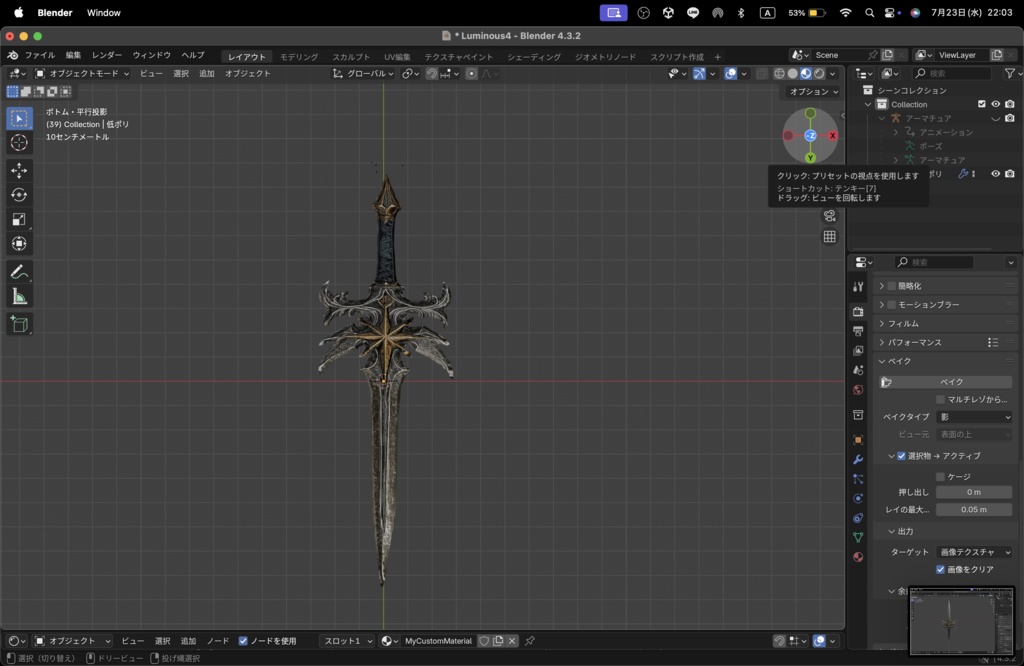Switch to the orthographic grid view icon
This screenshot has width=1024, height=666.
click(x=829, y=237)
